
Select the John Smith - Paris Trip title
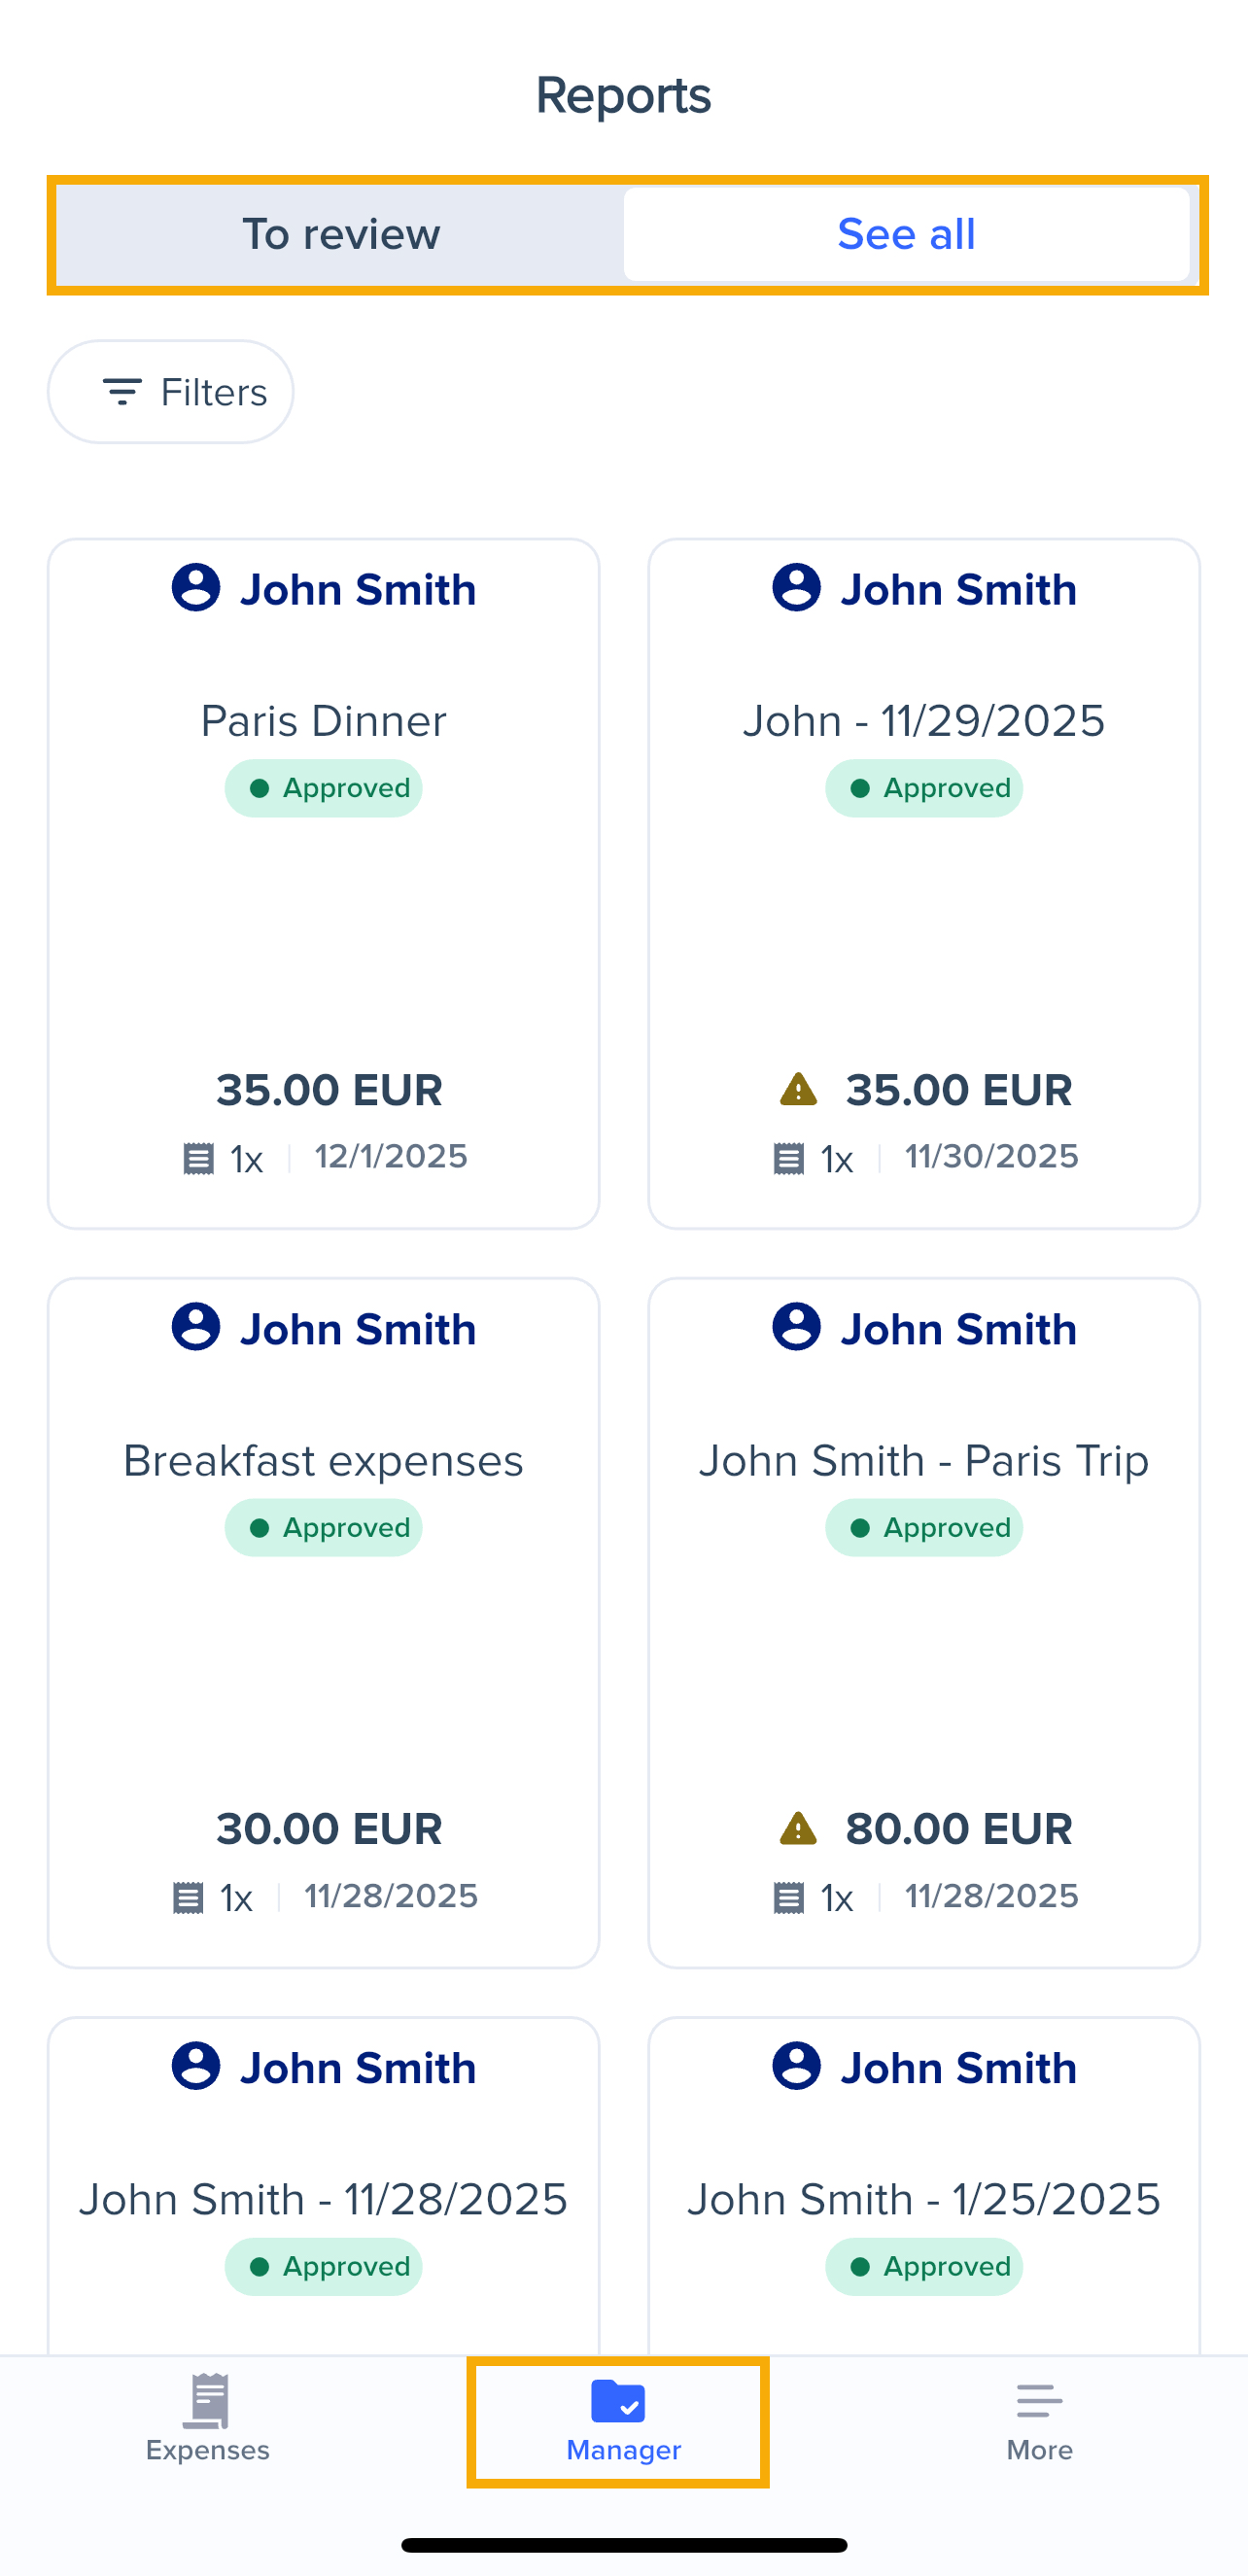tap(923, 1461)
